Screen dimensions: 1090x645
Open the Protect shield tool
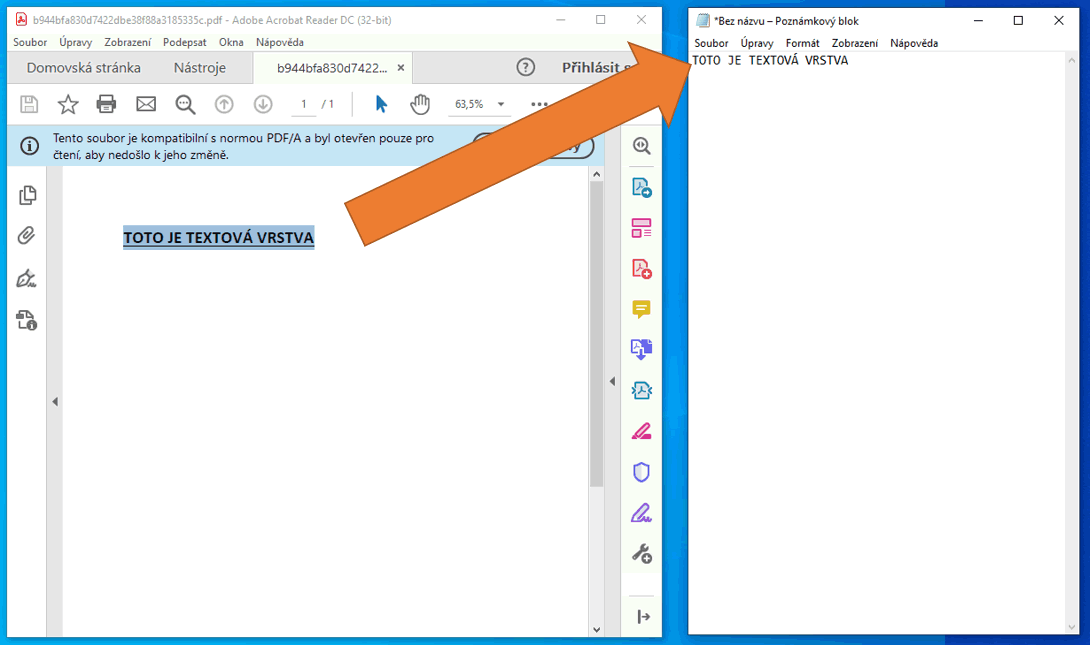[x=641, y=472]
